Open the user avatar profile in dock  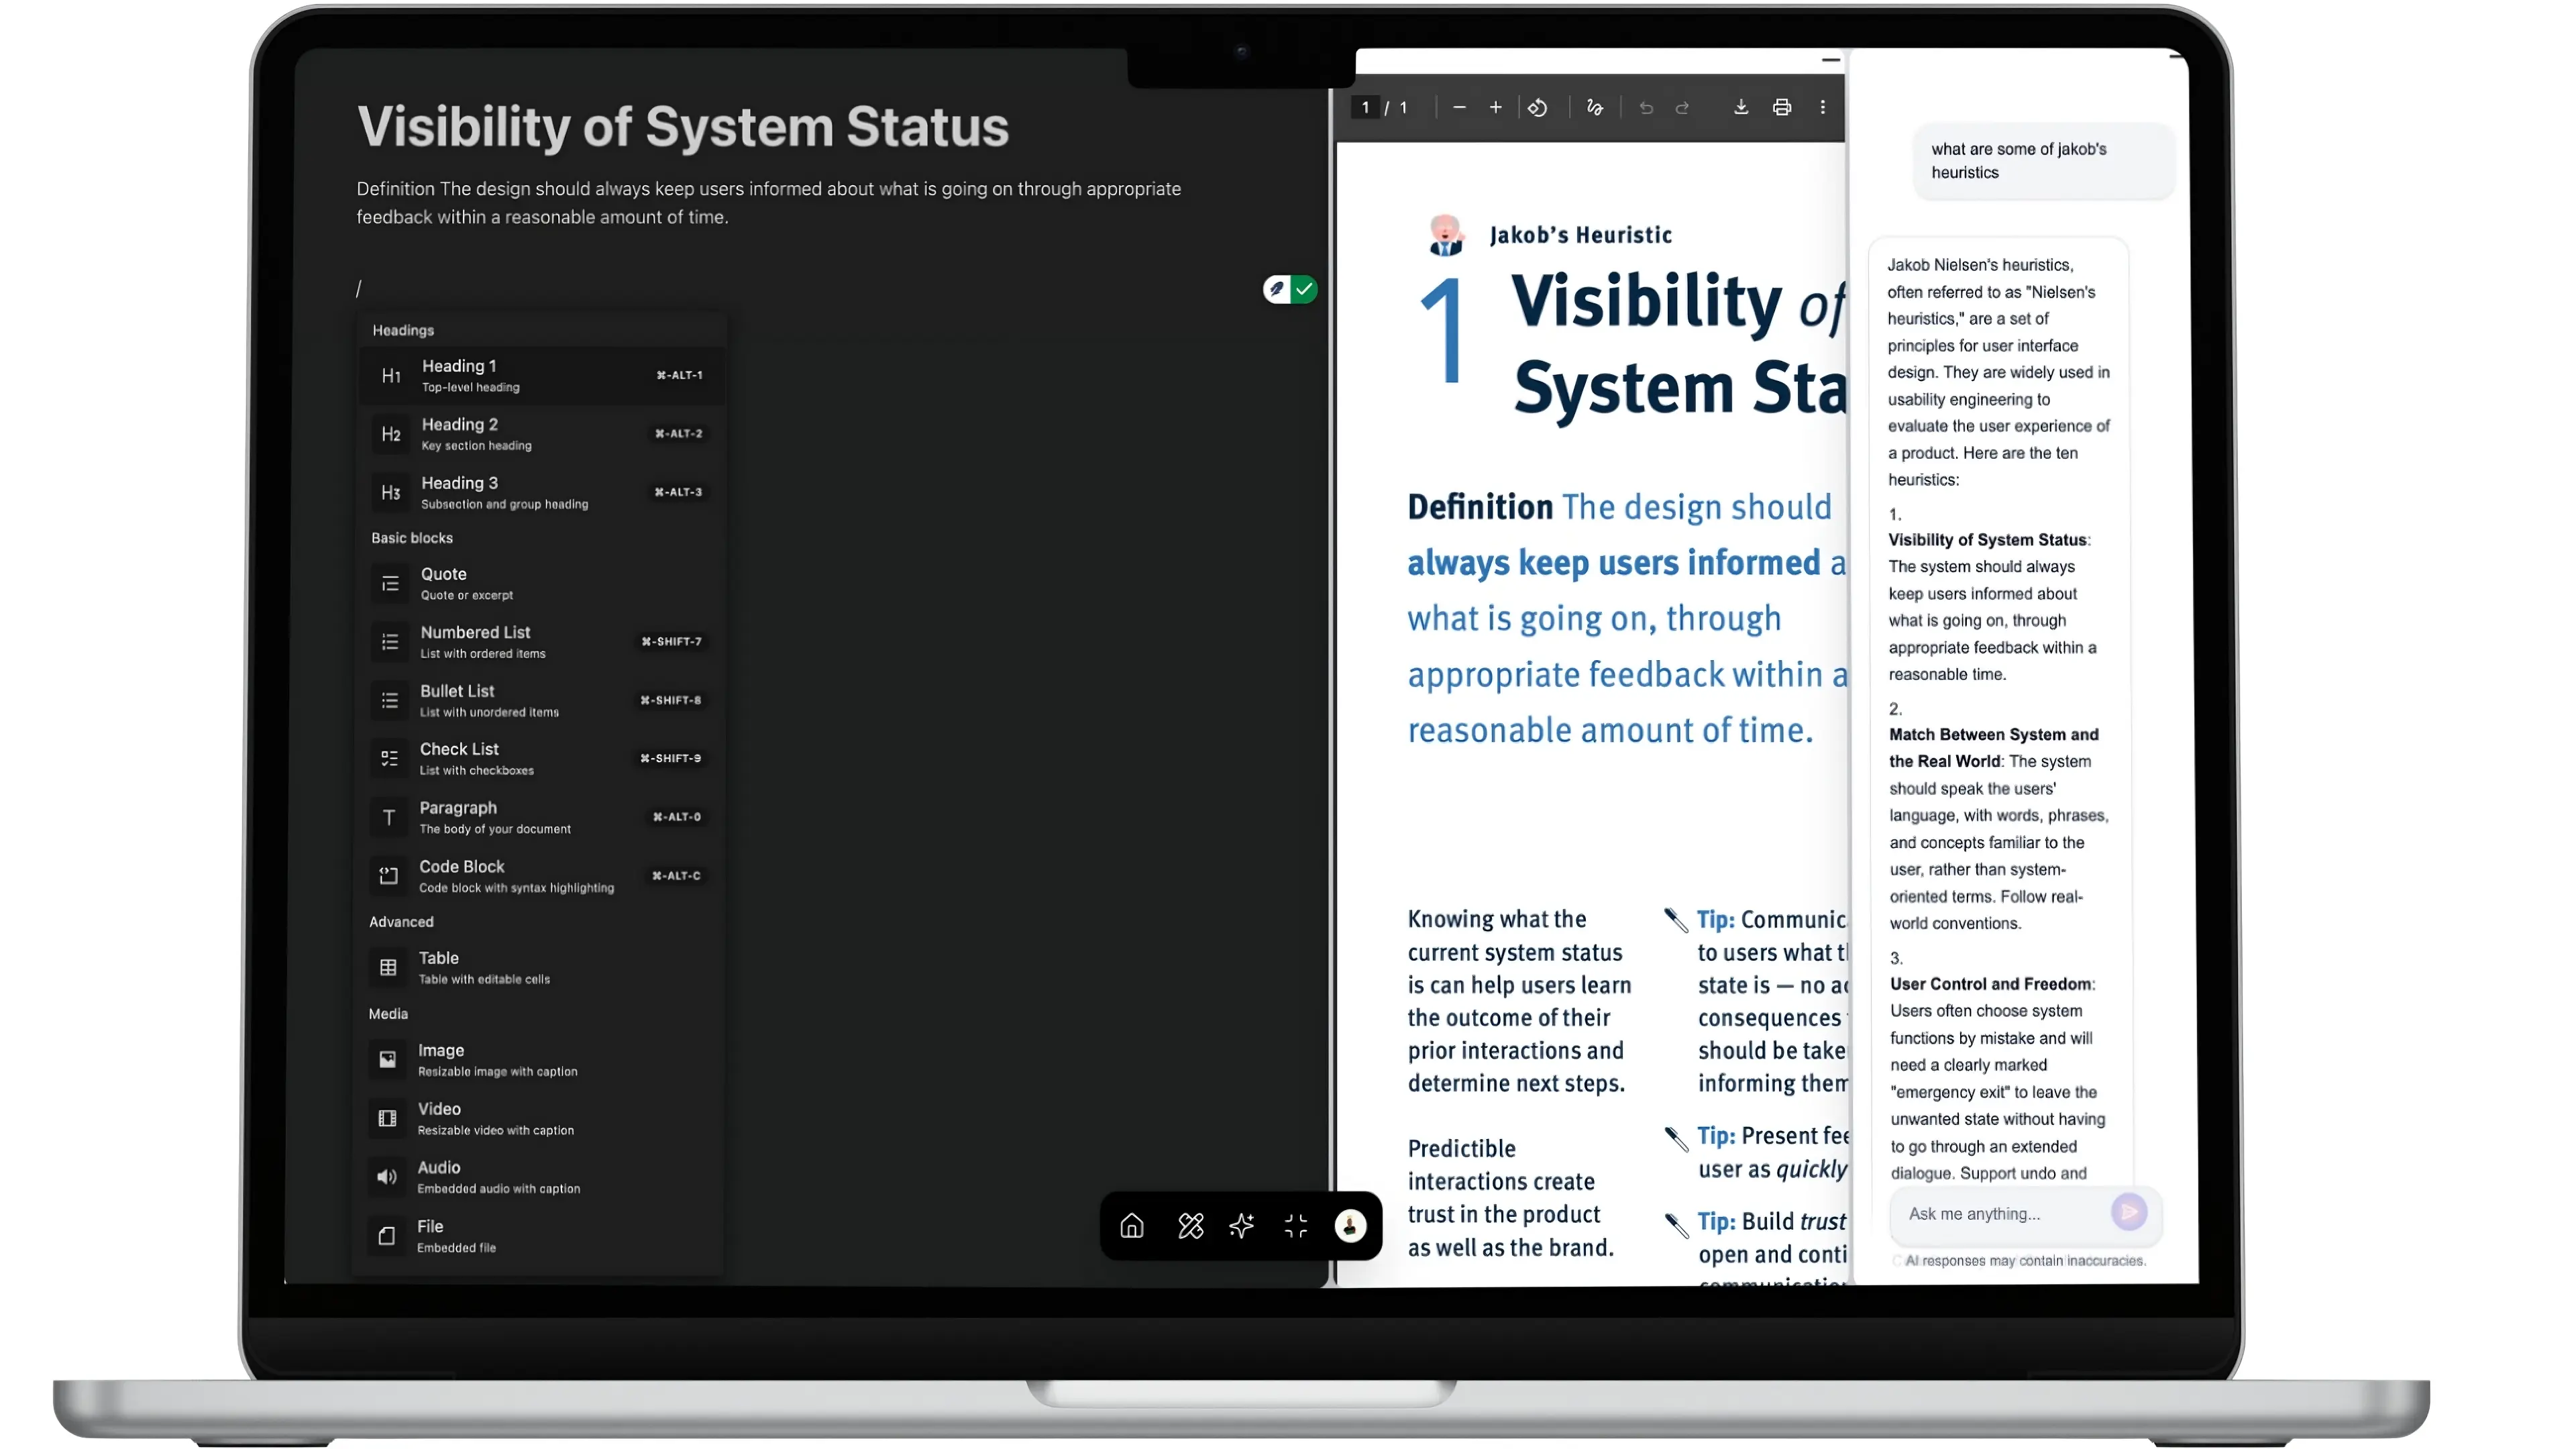point(1350,1226)
